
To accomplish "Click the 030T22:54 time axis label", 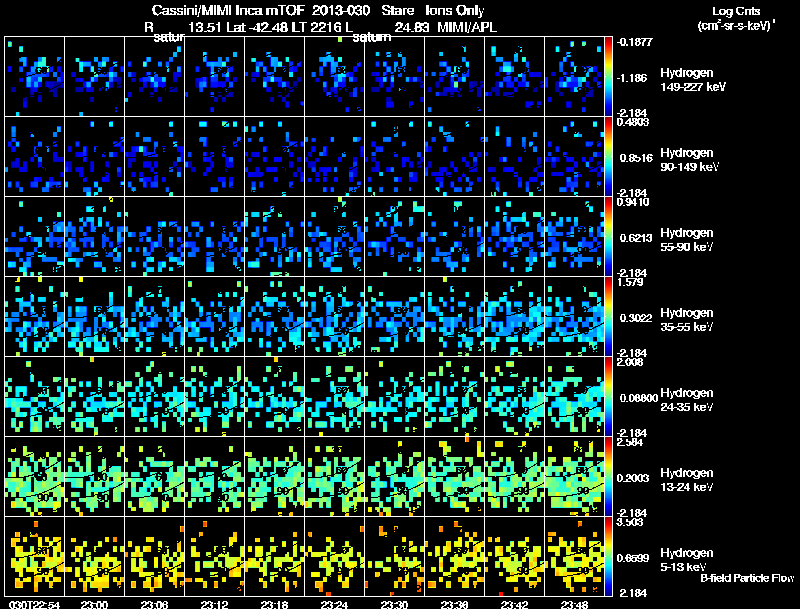I will [x=34, y=605].
